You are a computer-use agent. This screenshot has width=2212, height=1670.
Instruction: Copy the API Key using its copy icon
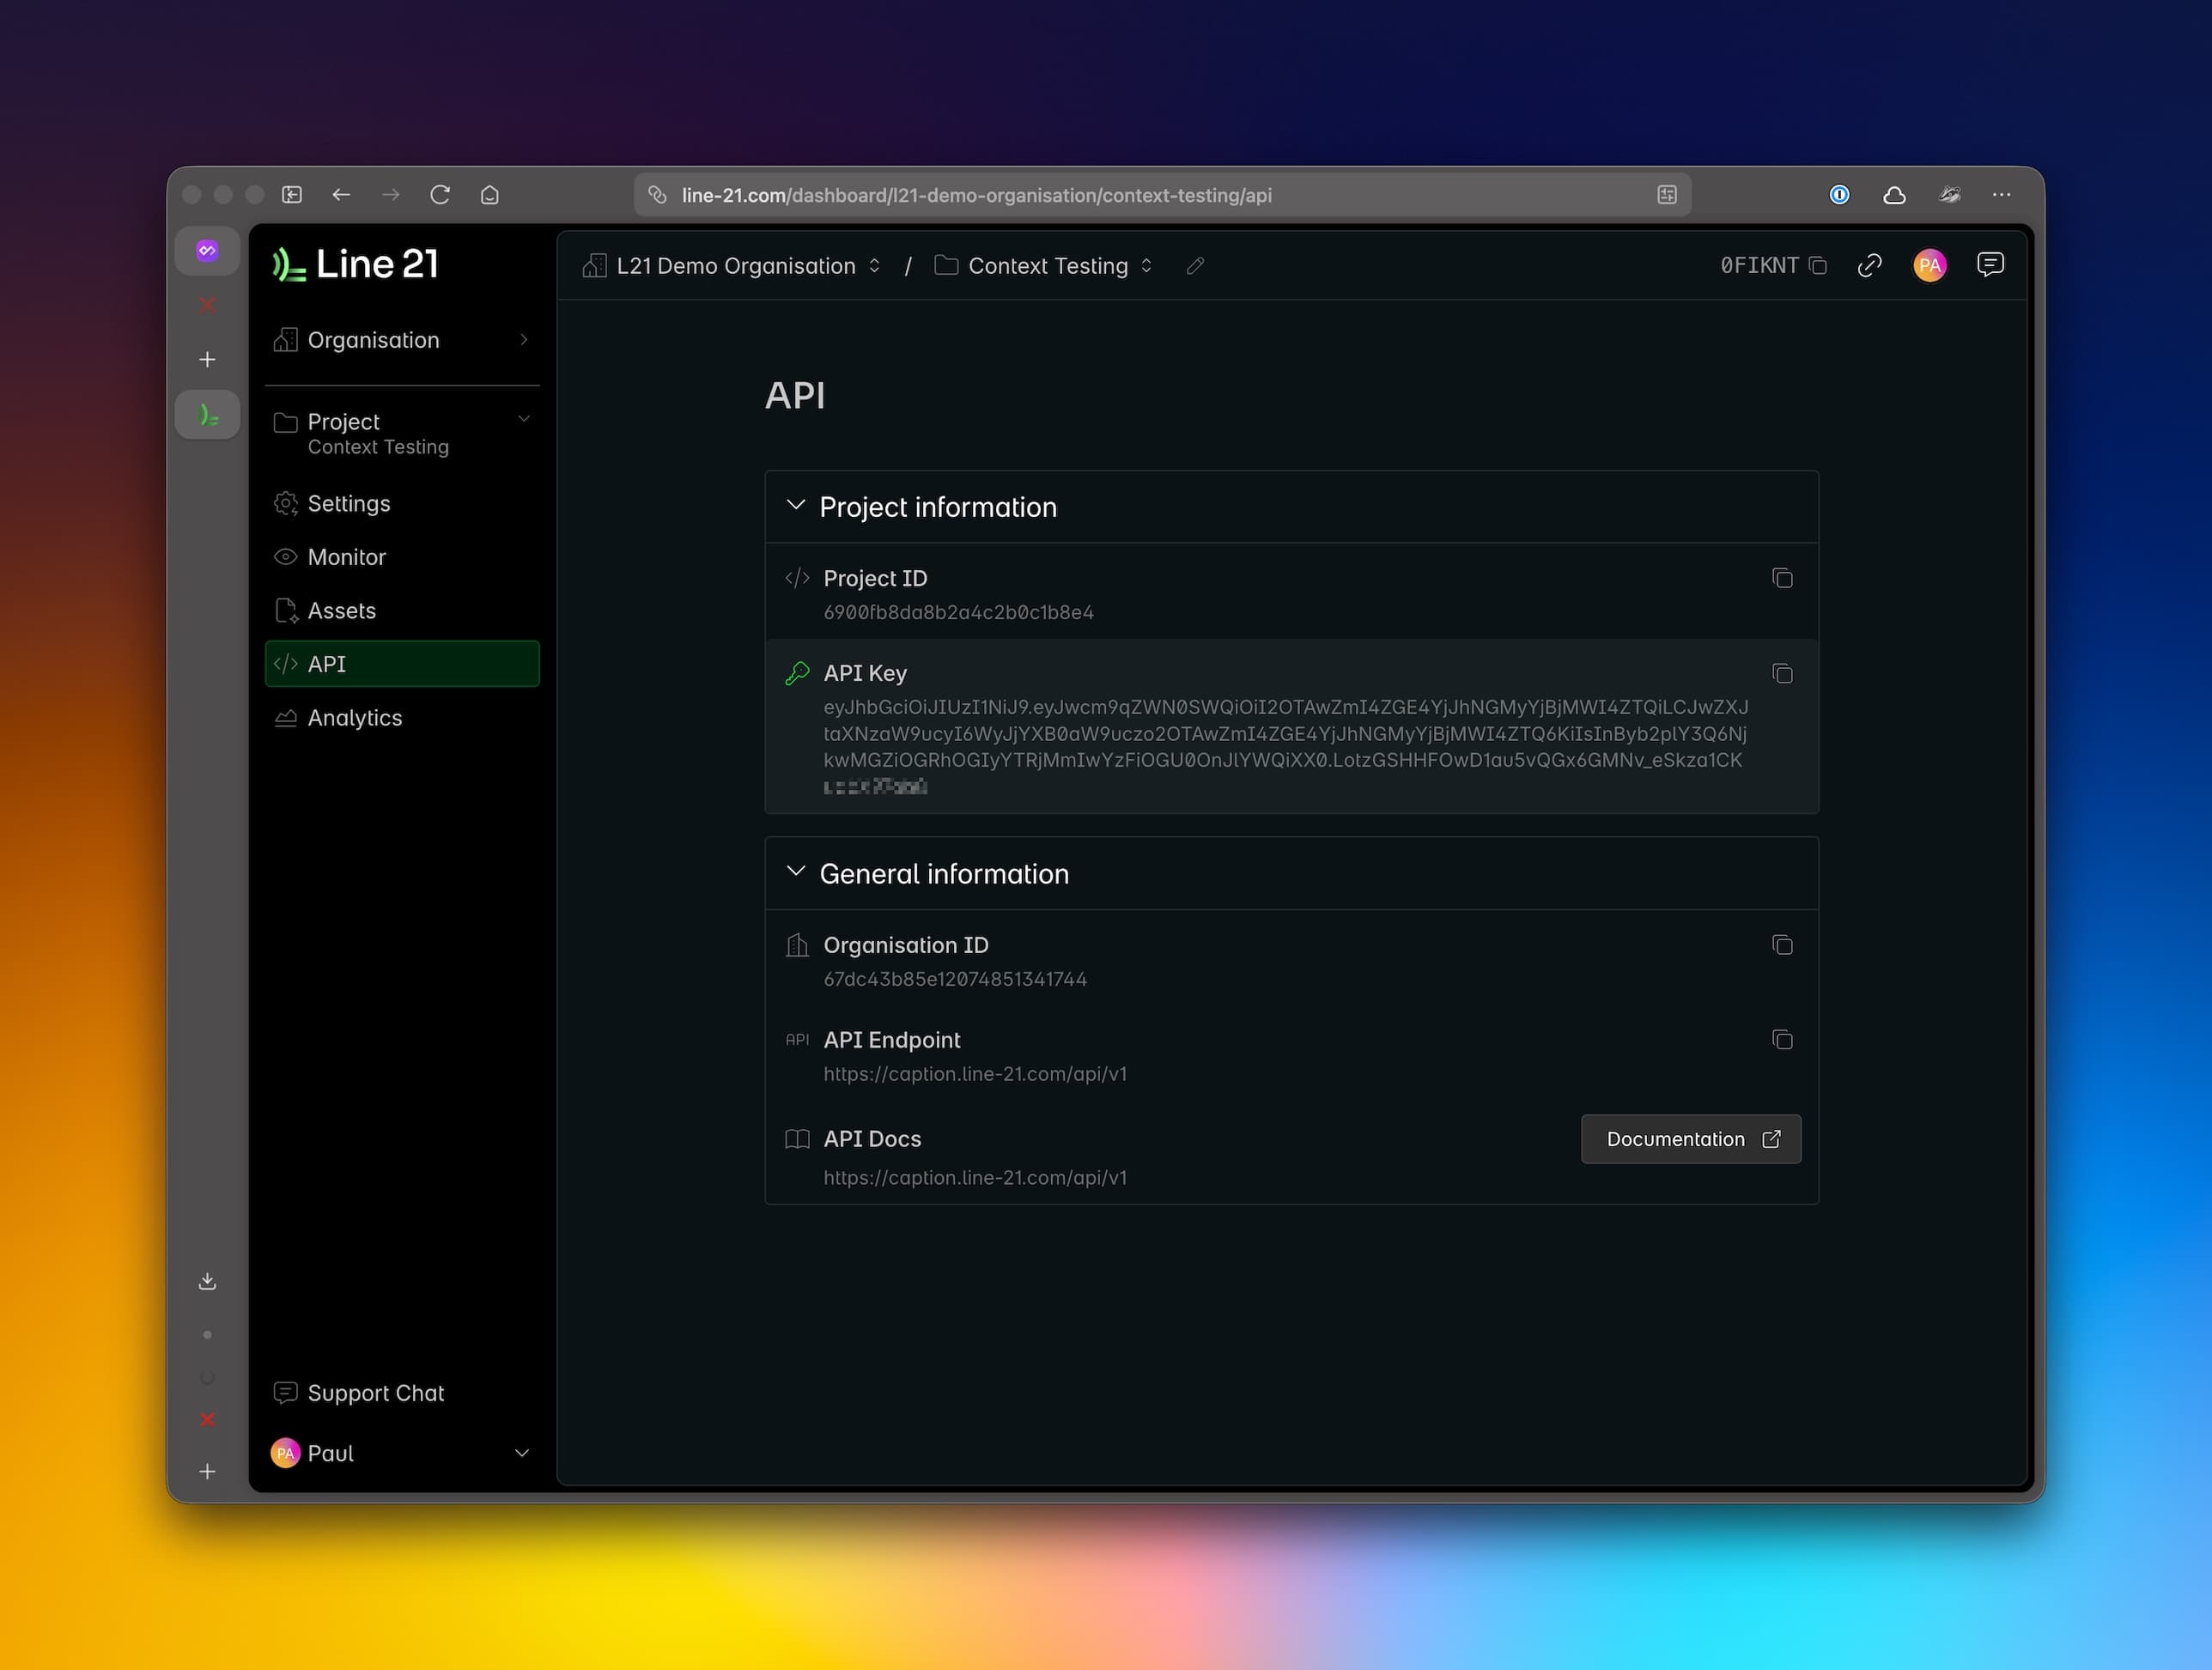(1783, 673)
